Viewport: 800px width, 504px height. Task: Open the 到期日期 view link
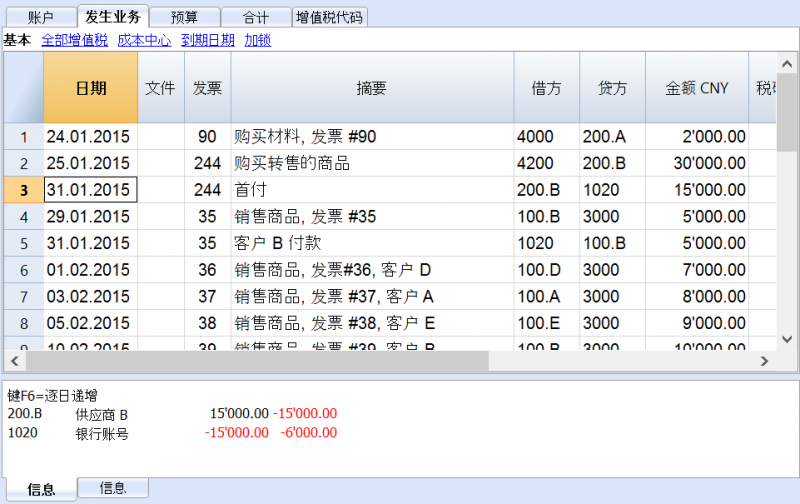[x=208, y=40]
